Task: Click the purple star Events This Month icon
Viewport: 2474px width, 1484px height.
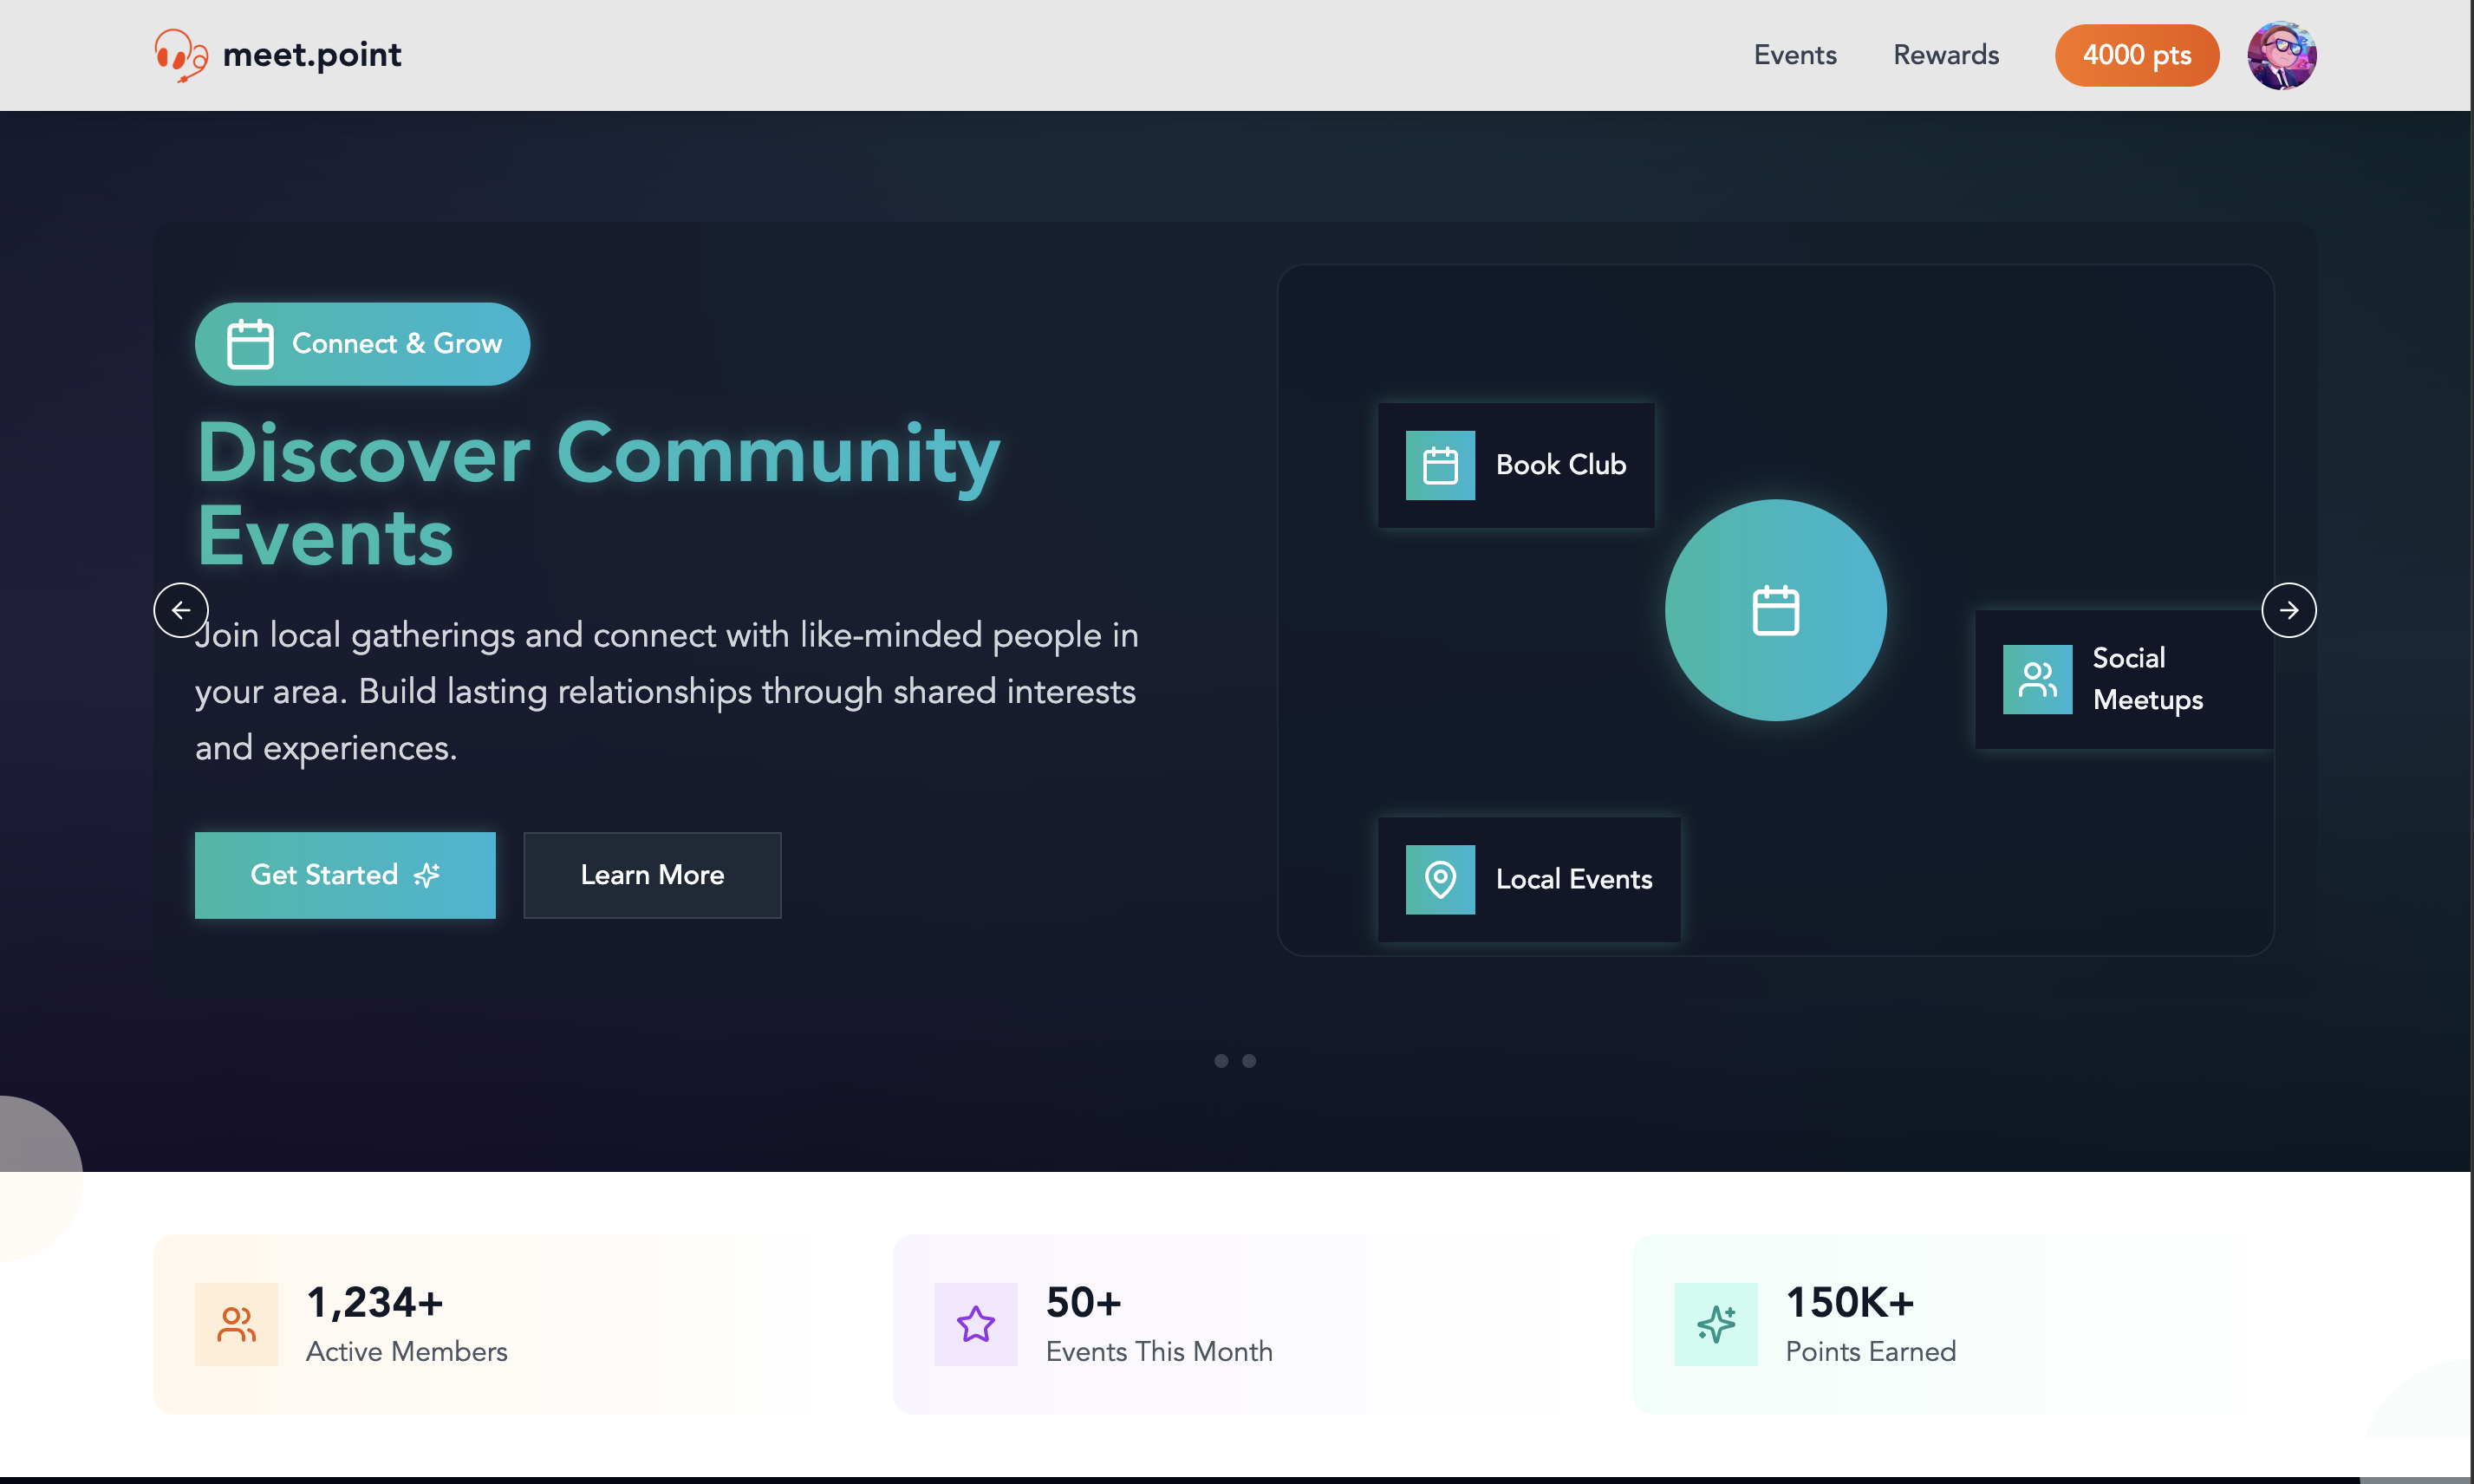Action: pyautogui.click(x=975, y=1324)
